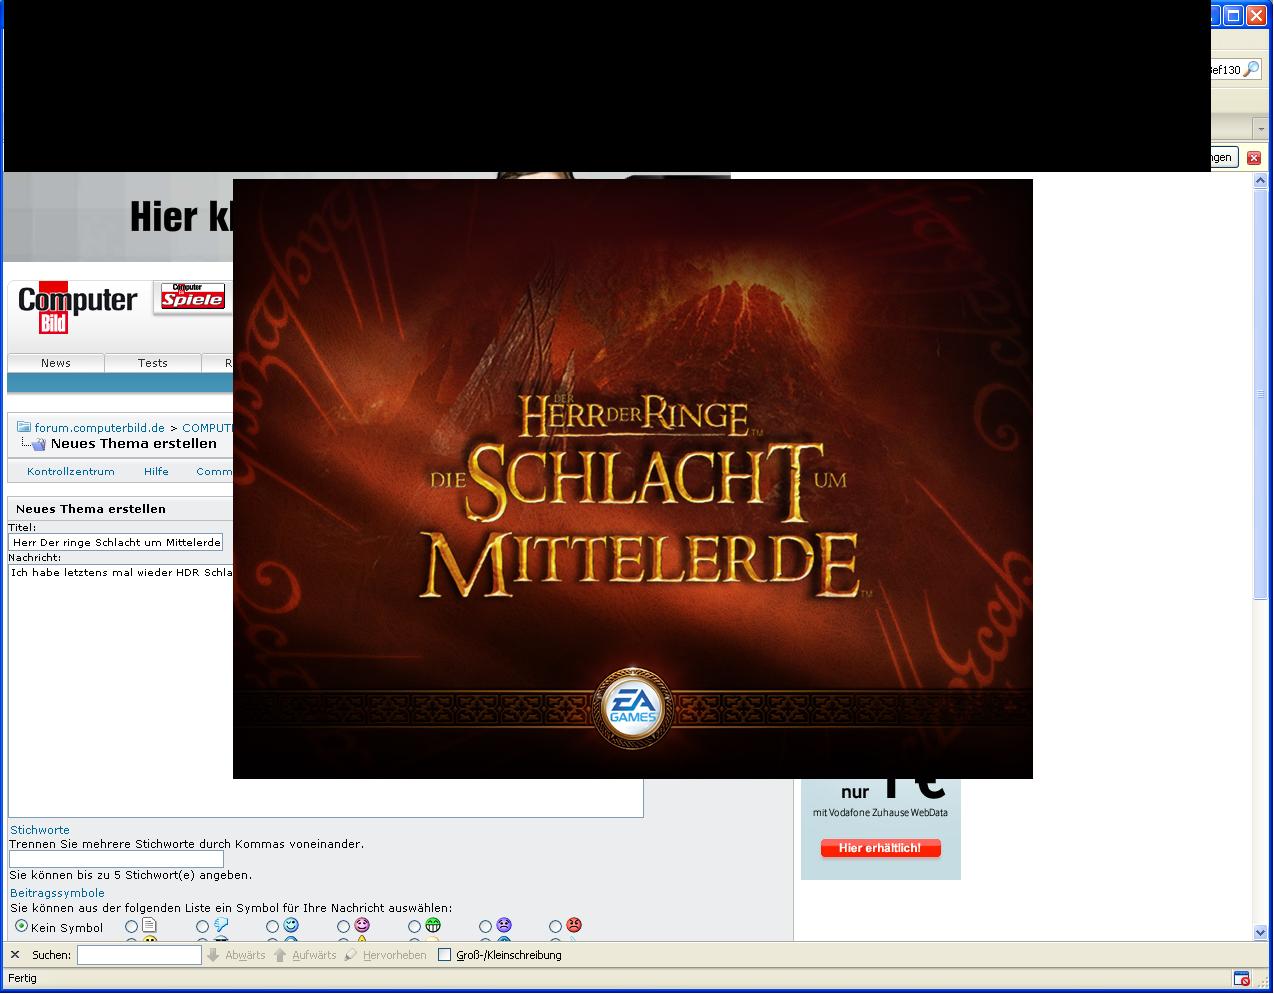Click the status bar popup blocker icon
1274x994 pixels.
(x=1241, y=978)
